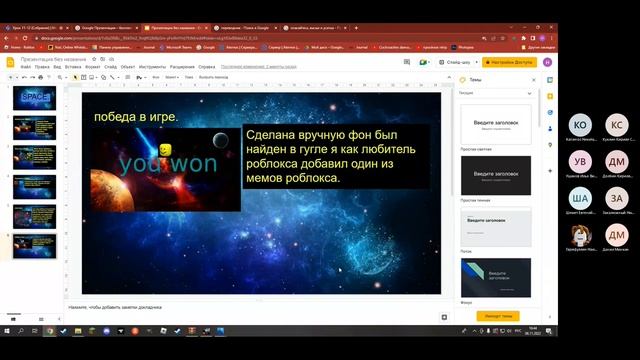
Task: Open the Windows Start menu
Action: [x=7, y=331]
